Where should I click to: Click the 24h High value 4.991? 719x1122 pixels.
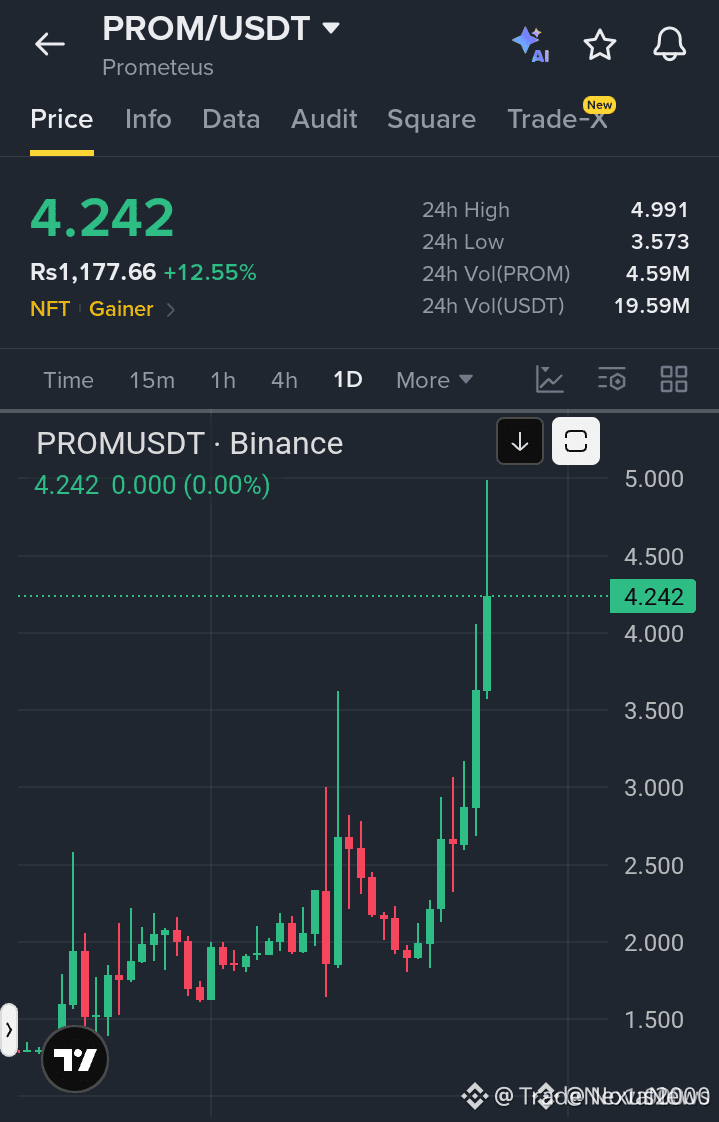point(659,210)
